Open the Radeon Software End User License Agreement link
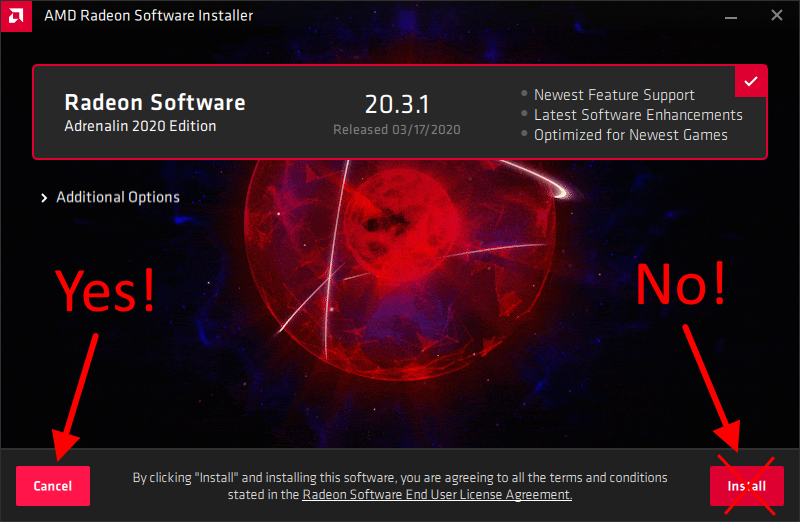 (x=437, y=494)
